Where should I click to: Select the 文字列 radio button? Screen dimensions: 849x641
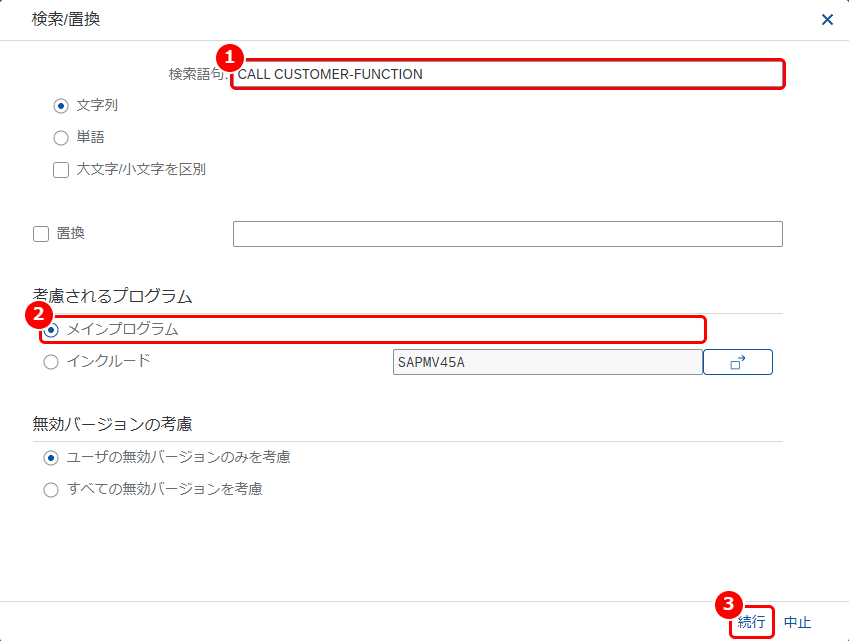coord(61,106)
